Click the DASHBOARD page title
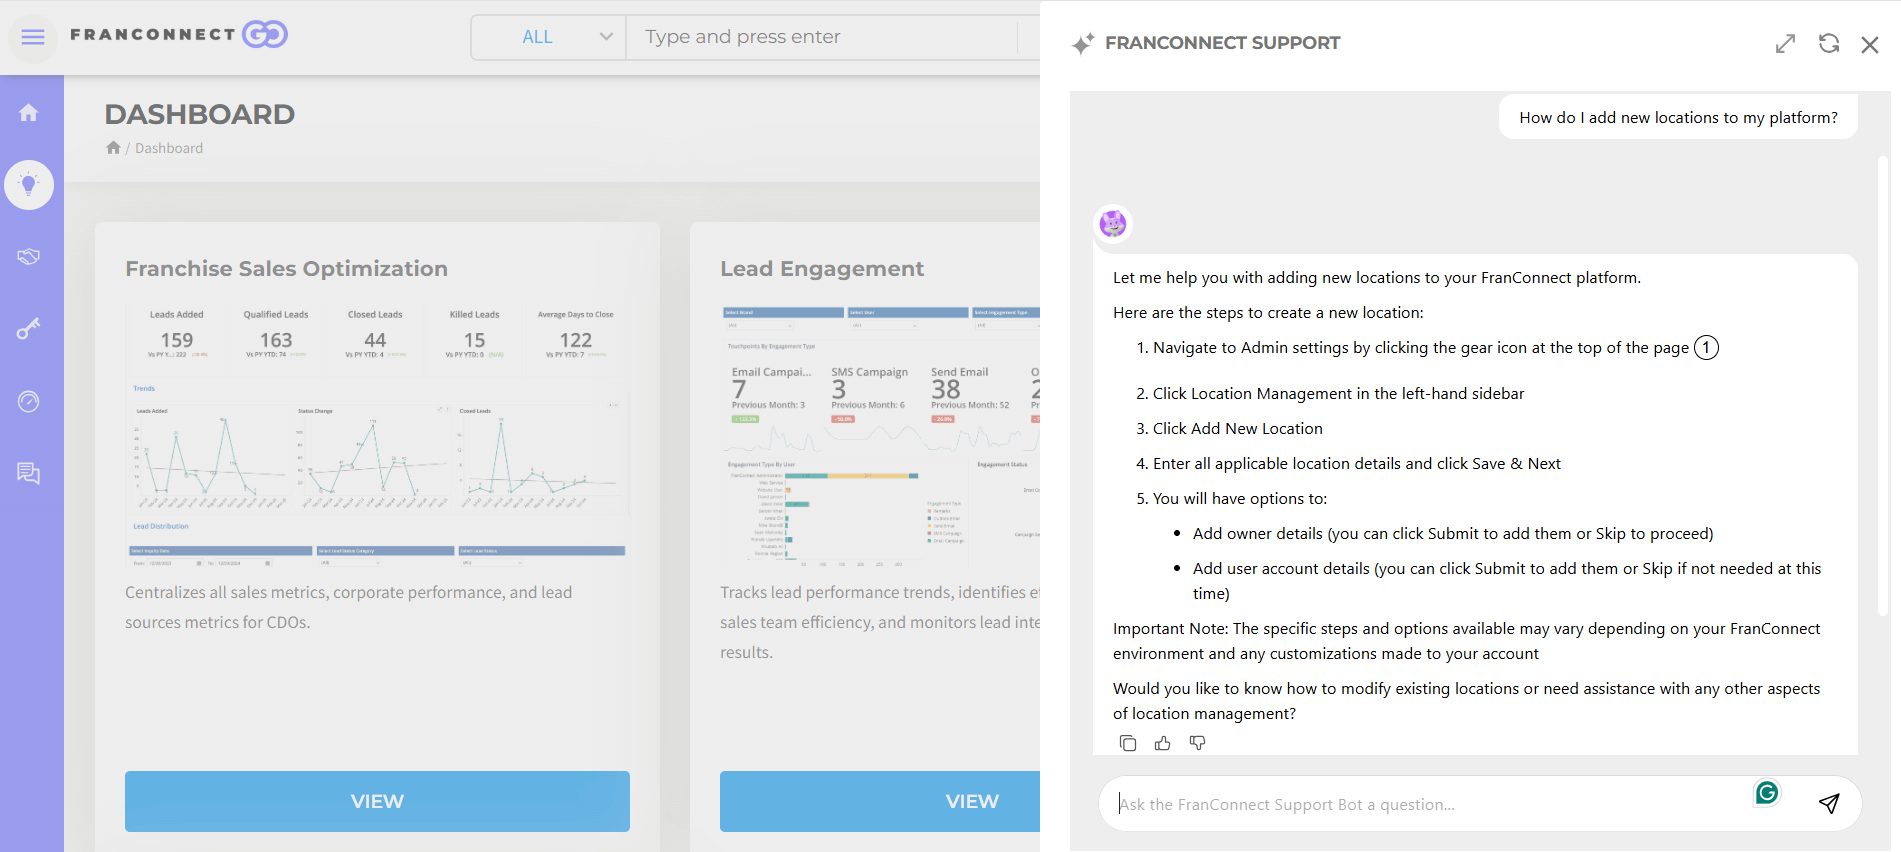This screenshot has width=1901, height=852. pos(199,114)
